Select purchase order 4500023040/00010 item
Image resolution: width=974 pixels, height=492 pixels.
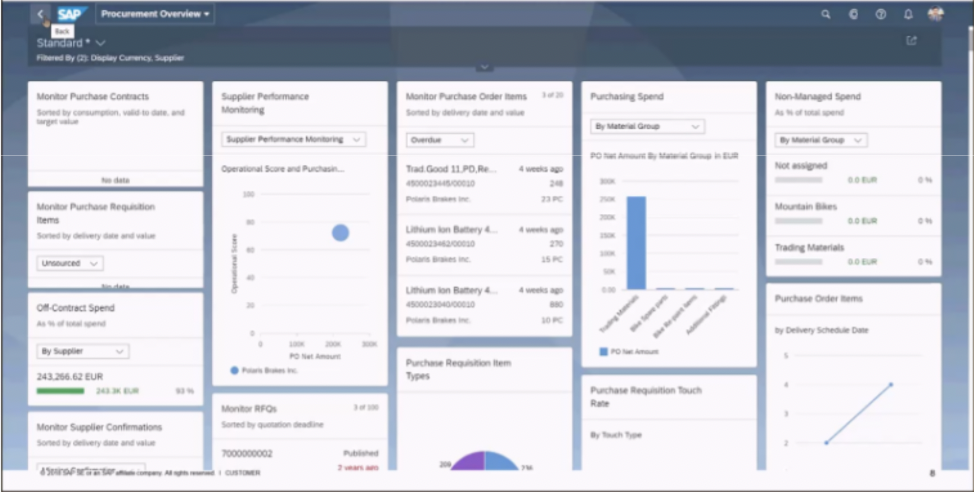tap(485, 305)
